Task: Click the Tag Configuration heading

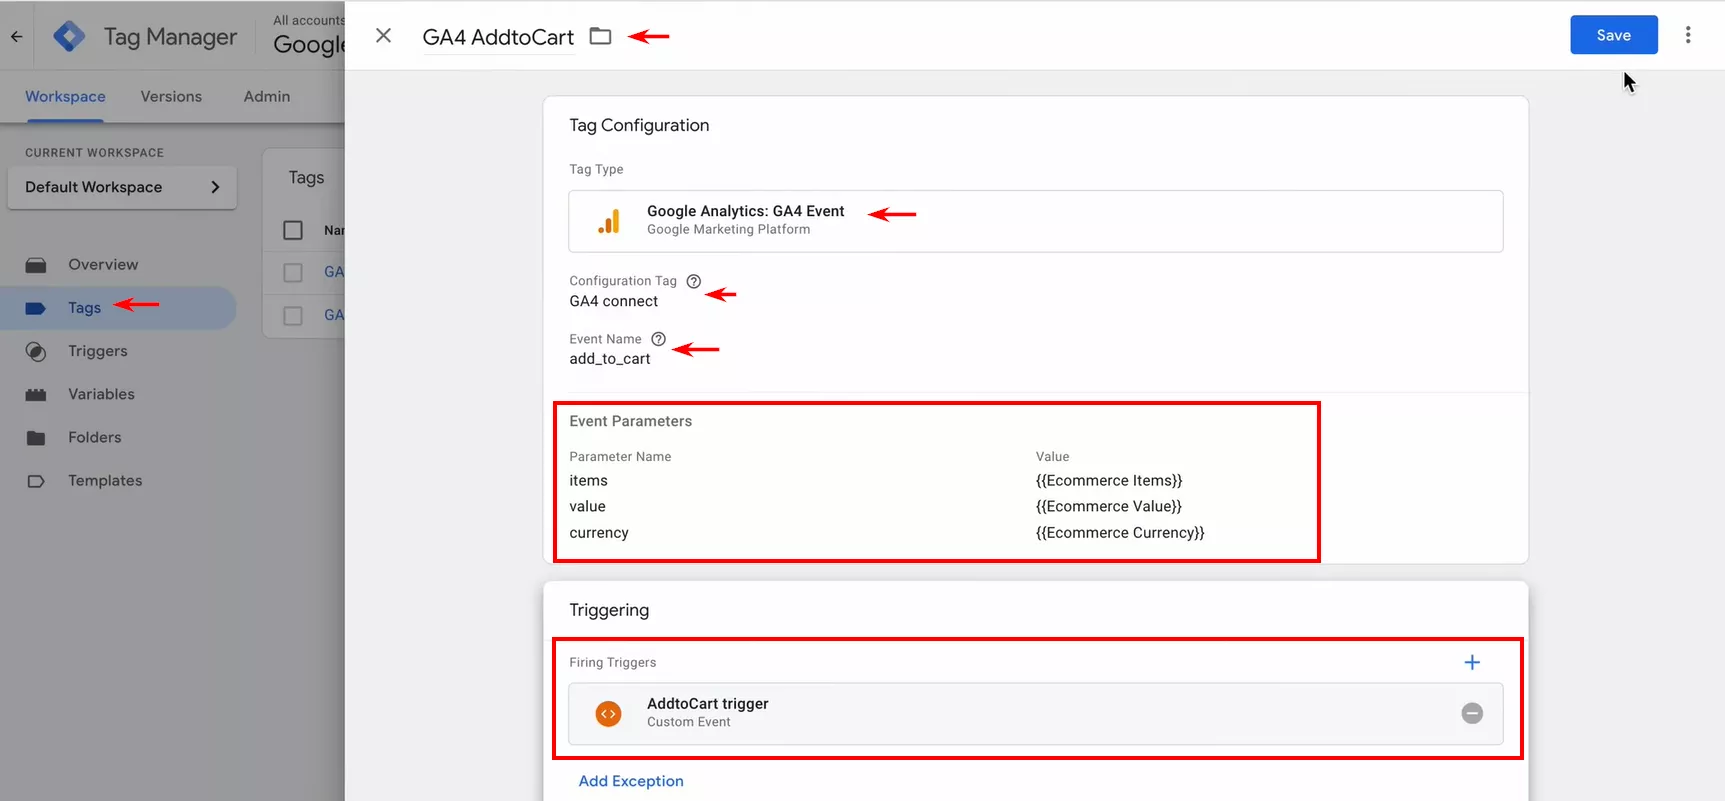Action: point(639,125)
